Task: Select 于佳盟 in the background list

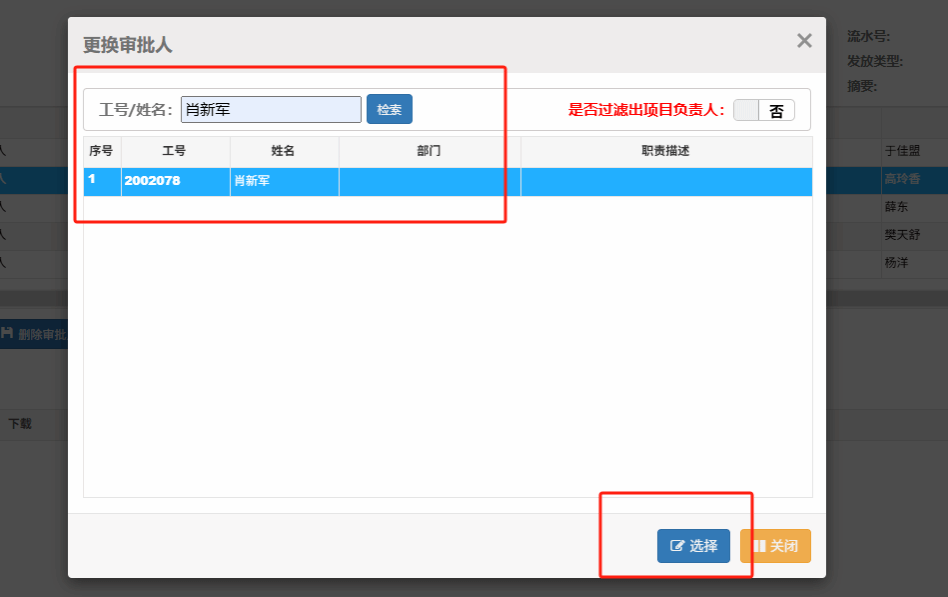Action: click(x=901, y=152)
